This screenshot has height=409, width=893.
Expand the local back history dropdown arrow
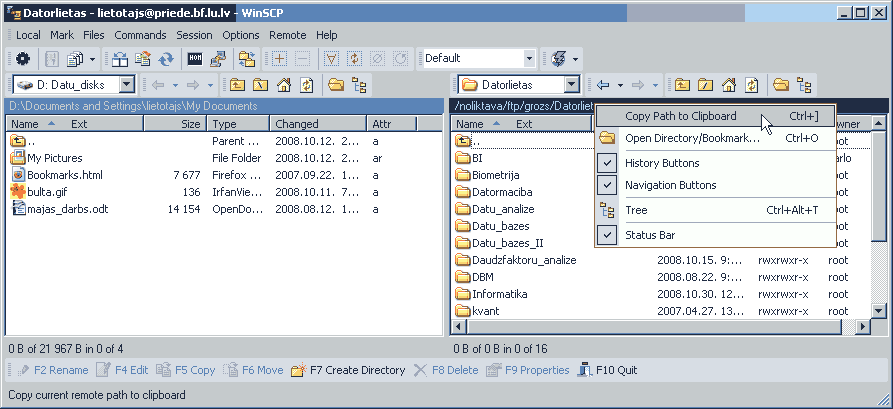coord(175,85)
